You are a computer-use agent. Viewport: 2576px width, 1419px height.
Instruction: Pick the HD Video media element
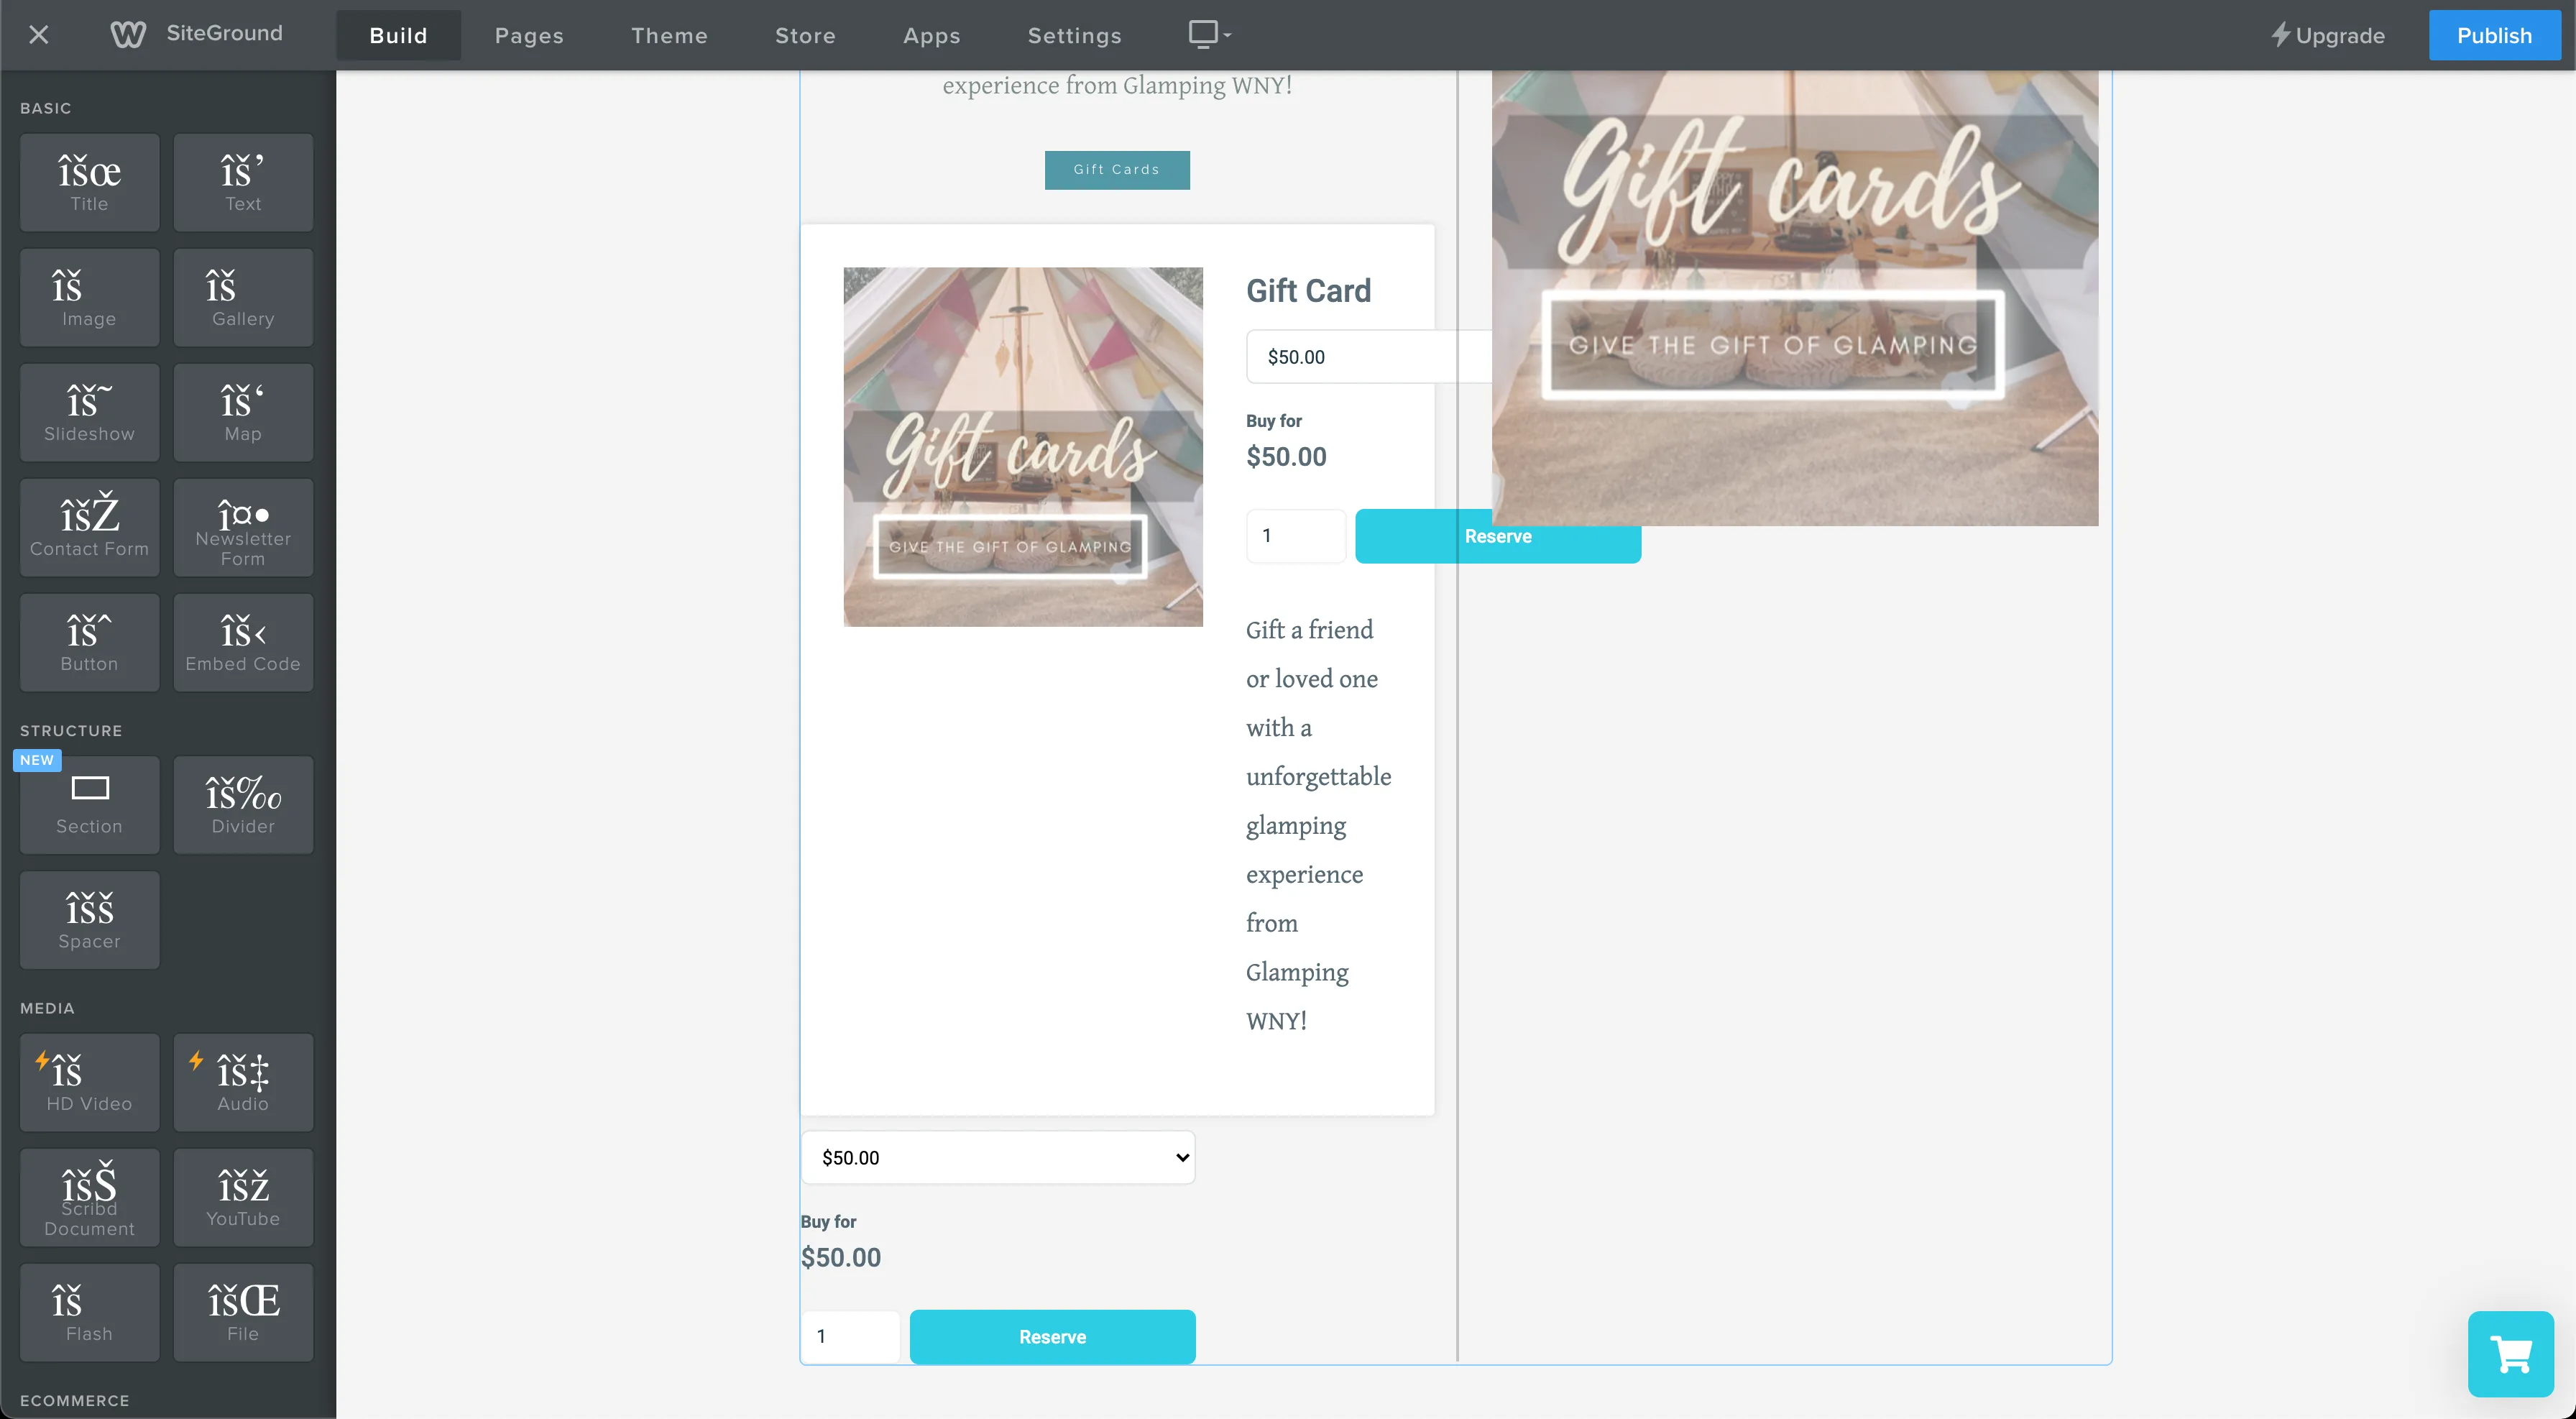(x=89, y=1082)
